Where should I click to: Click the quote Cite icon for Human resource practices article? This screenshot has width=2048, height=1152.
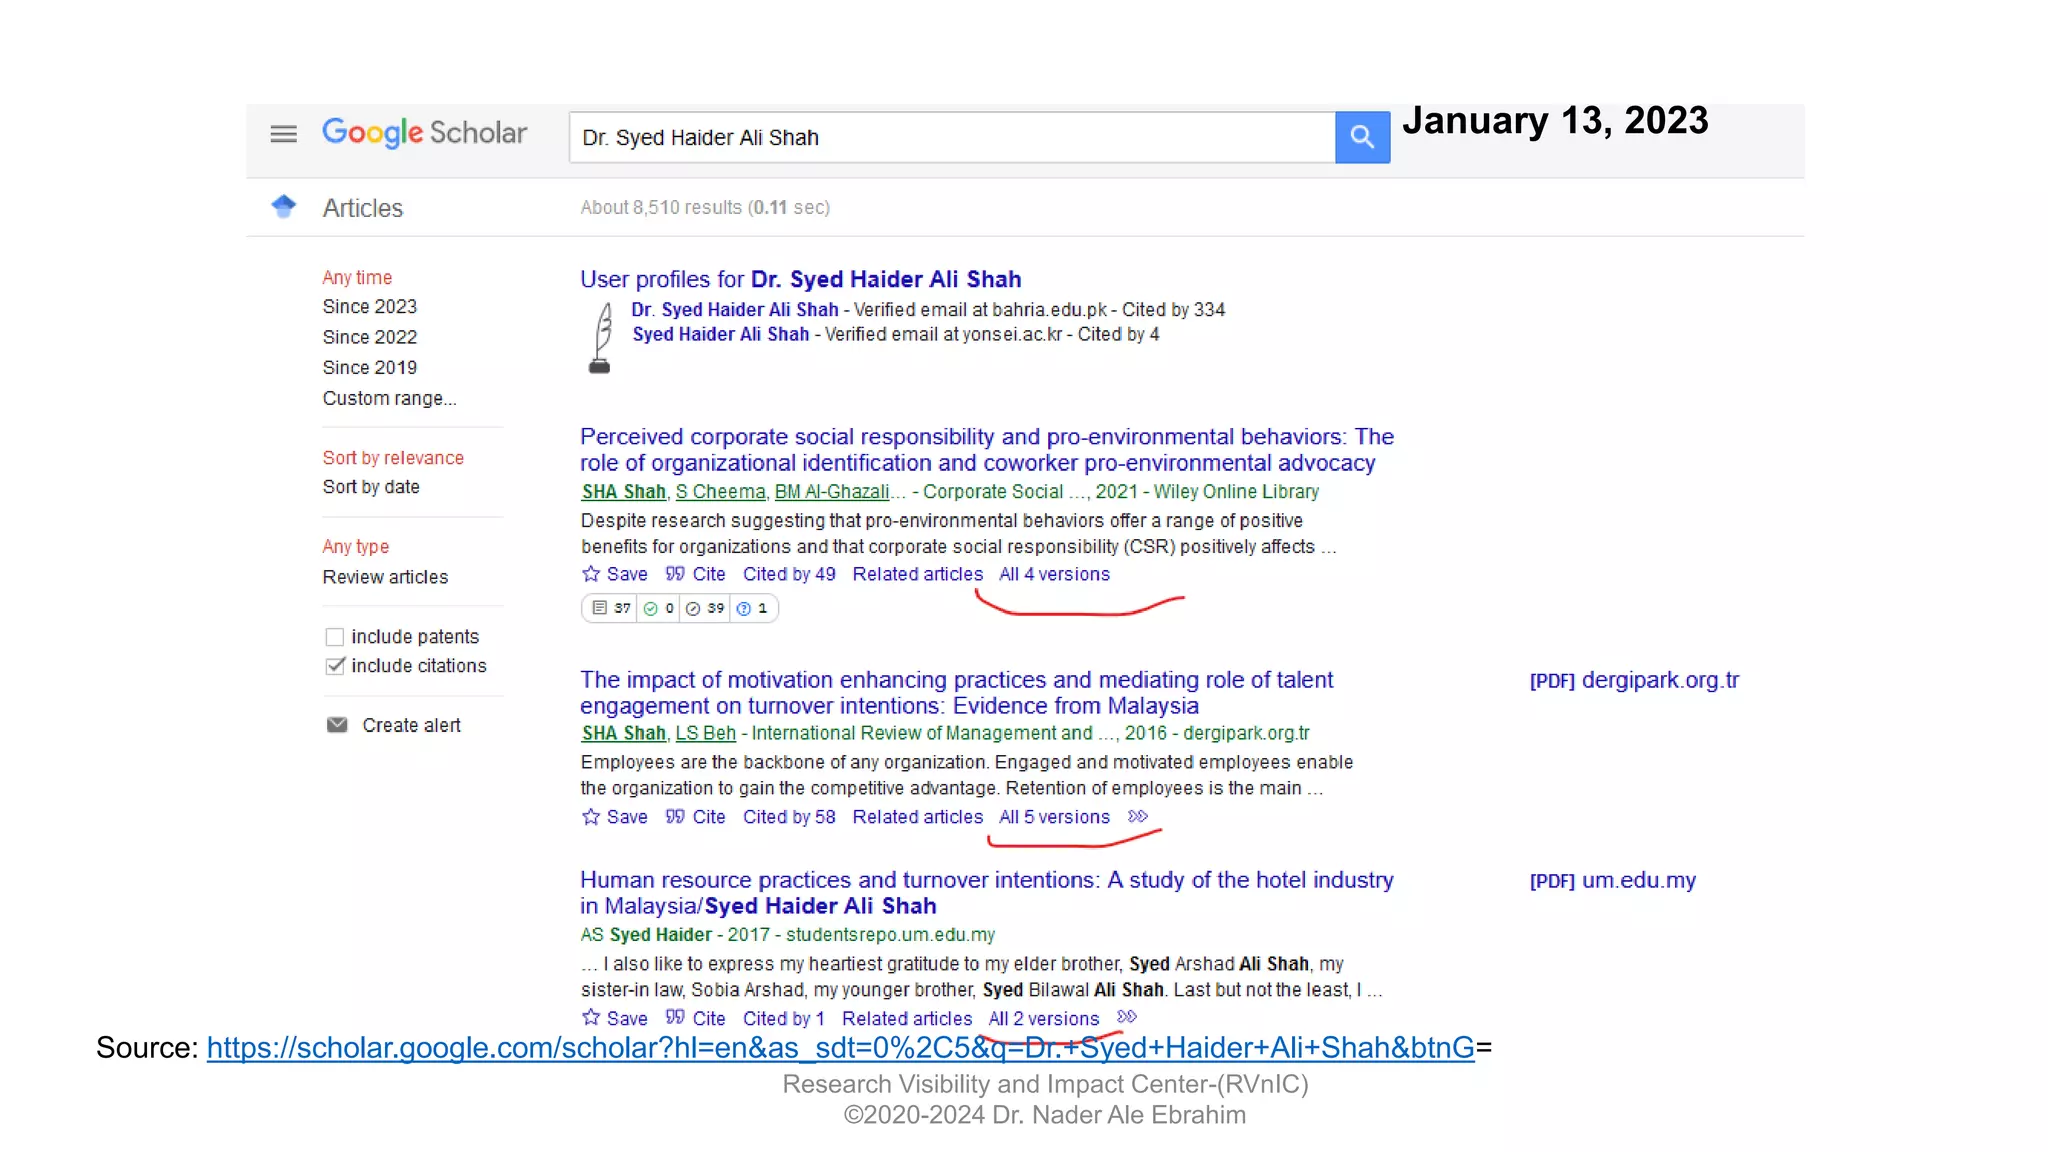pyautogui.click(x=675, y=1018)
